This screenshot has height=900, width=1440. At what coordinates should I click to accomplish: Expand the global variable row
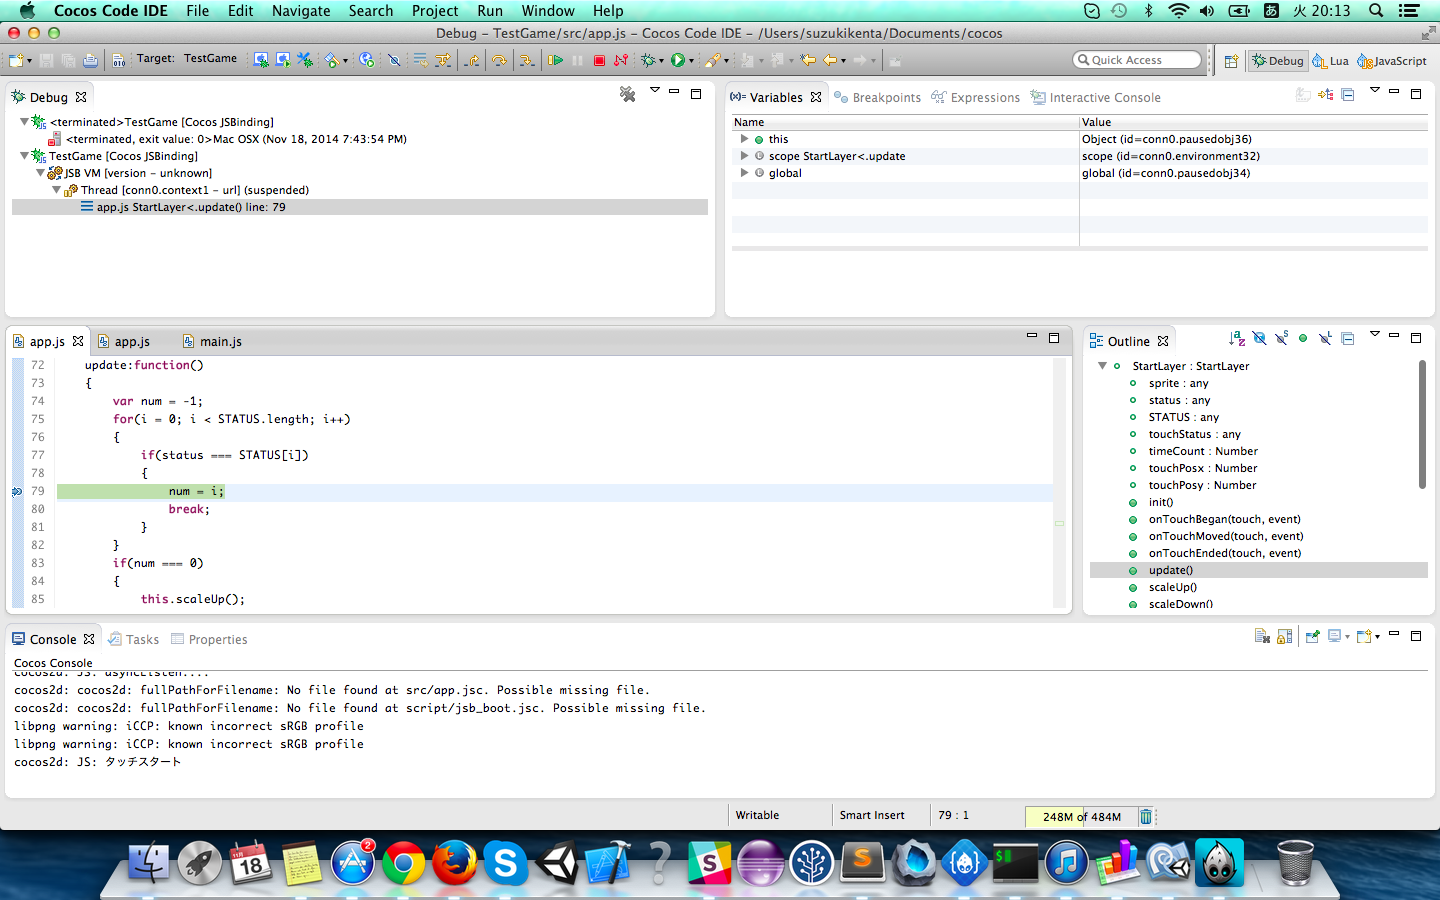[744, 173]
